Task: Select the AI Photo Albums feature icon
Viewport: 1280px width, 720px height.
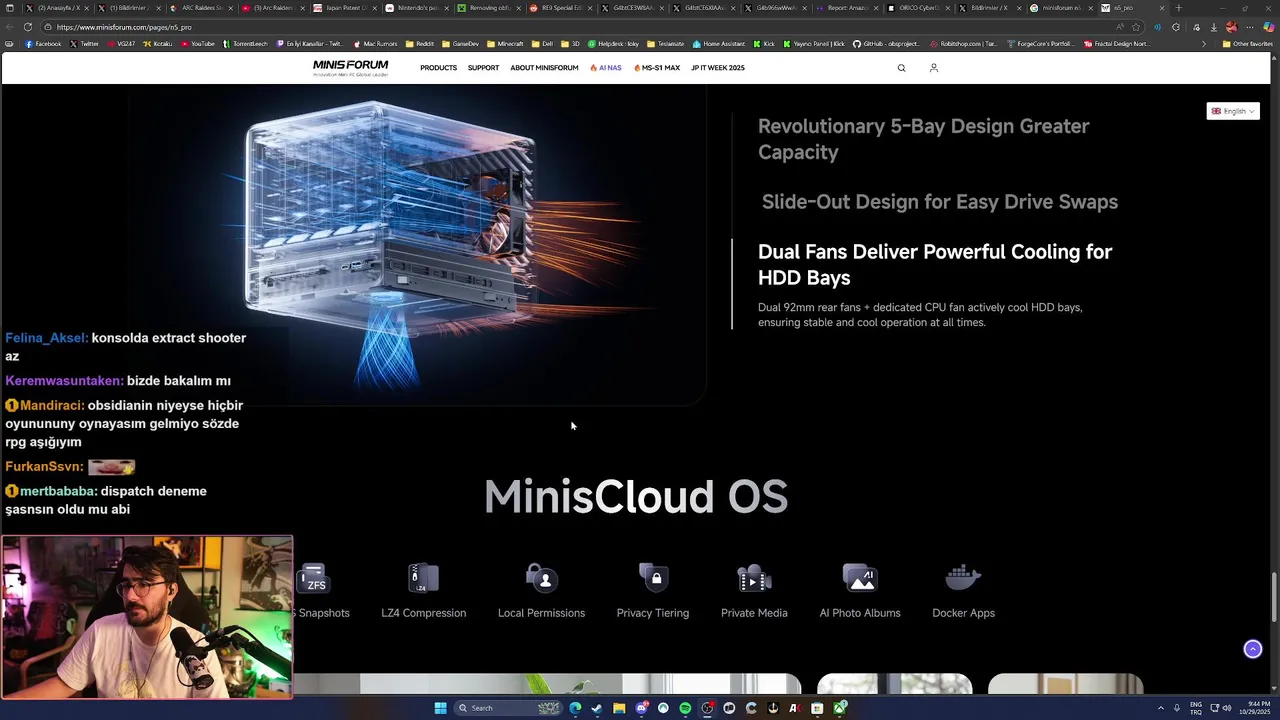Action: pos(860,578)
